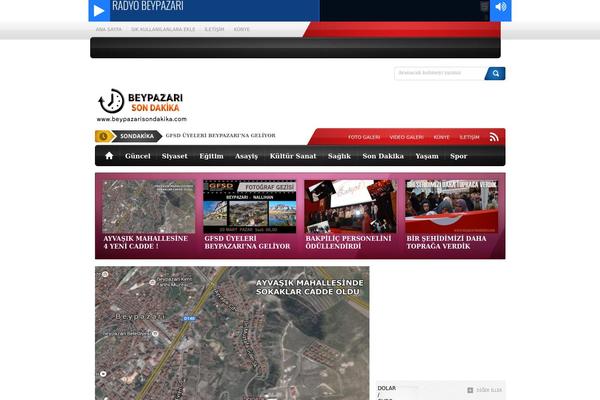Go to home via house icon

pos(109,156)
